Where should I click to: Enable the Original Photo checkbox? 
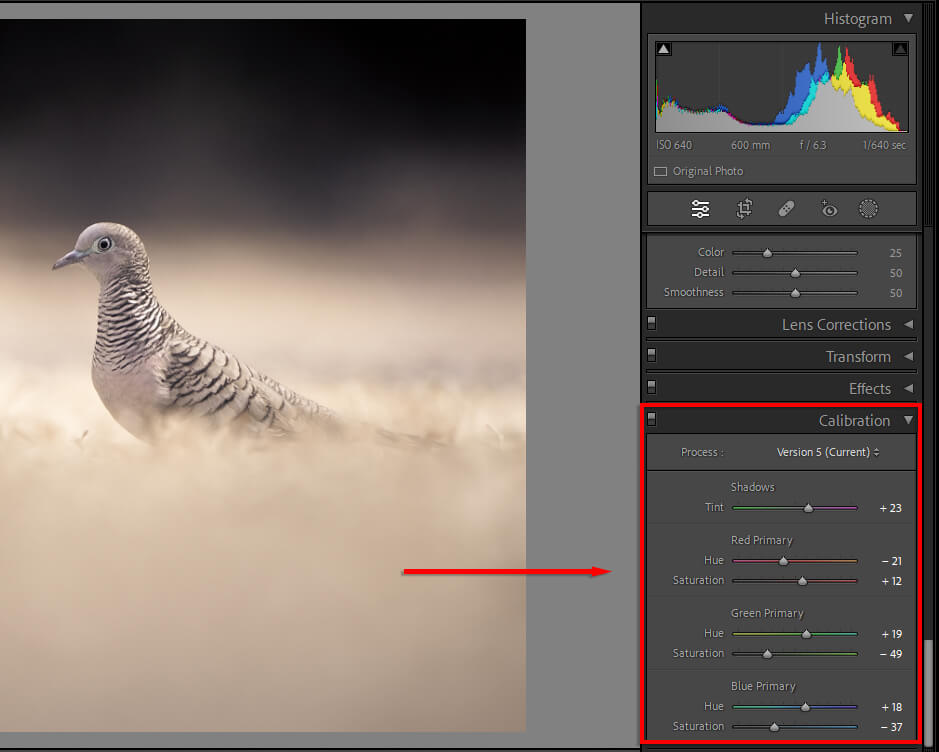[660, 171]
